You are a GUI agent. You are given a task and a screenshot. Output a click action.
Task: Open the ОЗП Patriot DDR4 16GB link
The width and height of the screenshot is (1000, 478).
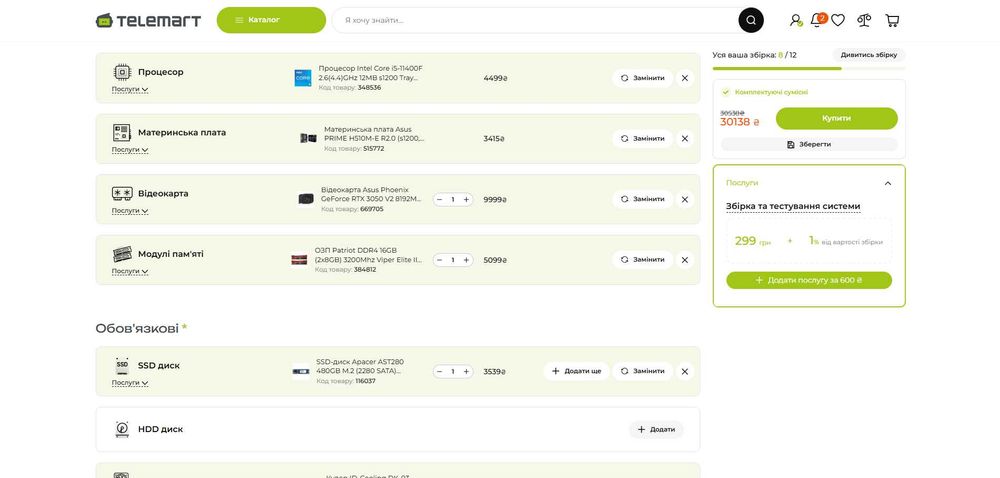point(368,254)
